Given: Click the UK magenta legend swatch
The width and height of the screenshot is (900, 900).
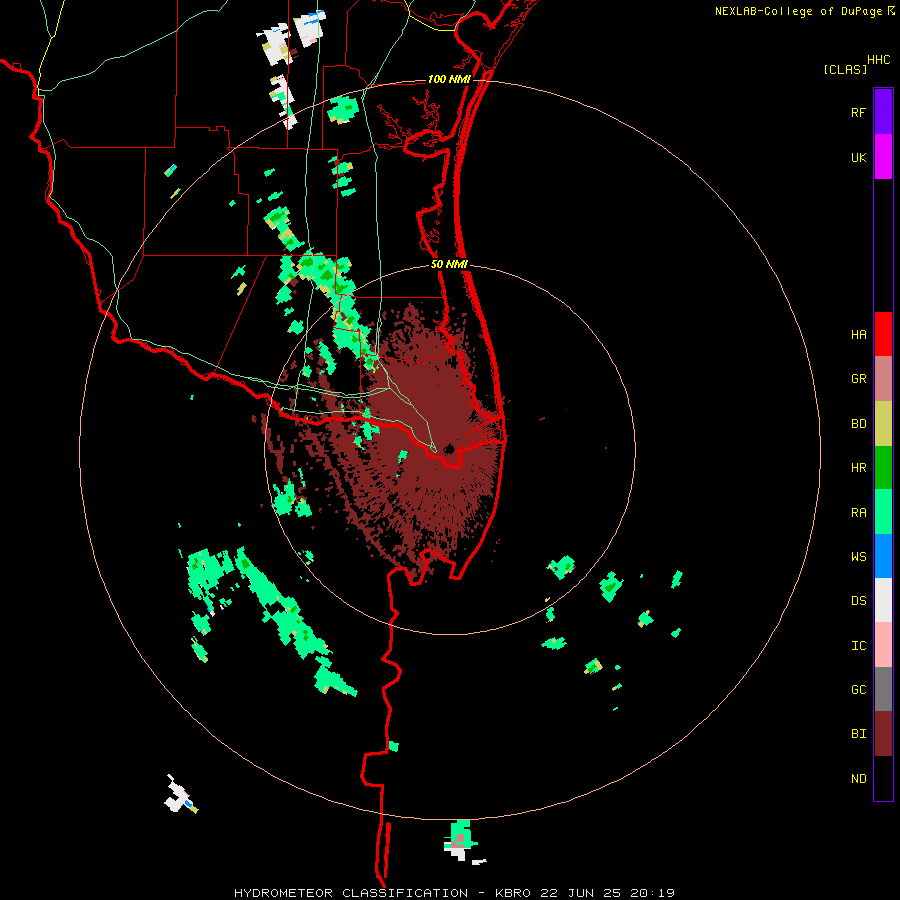Looking at the screenshot, I should [883, 157].
